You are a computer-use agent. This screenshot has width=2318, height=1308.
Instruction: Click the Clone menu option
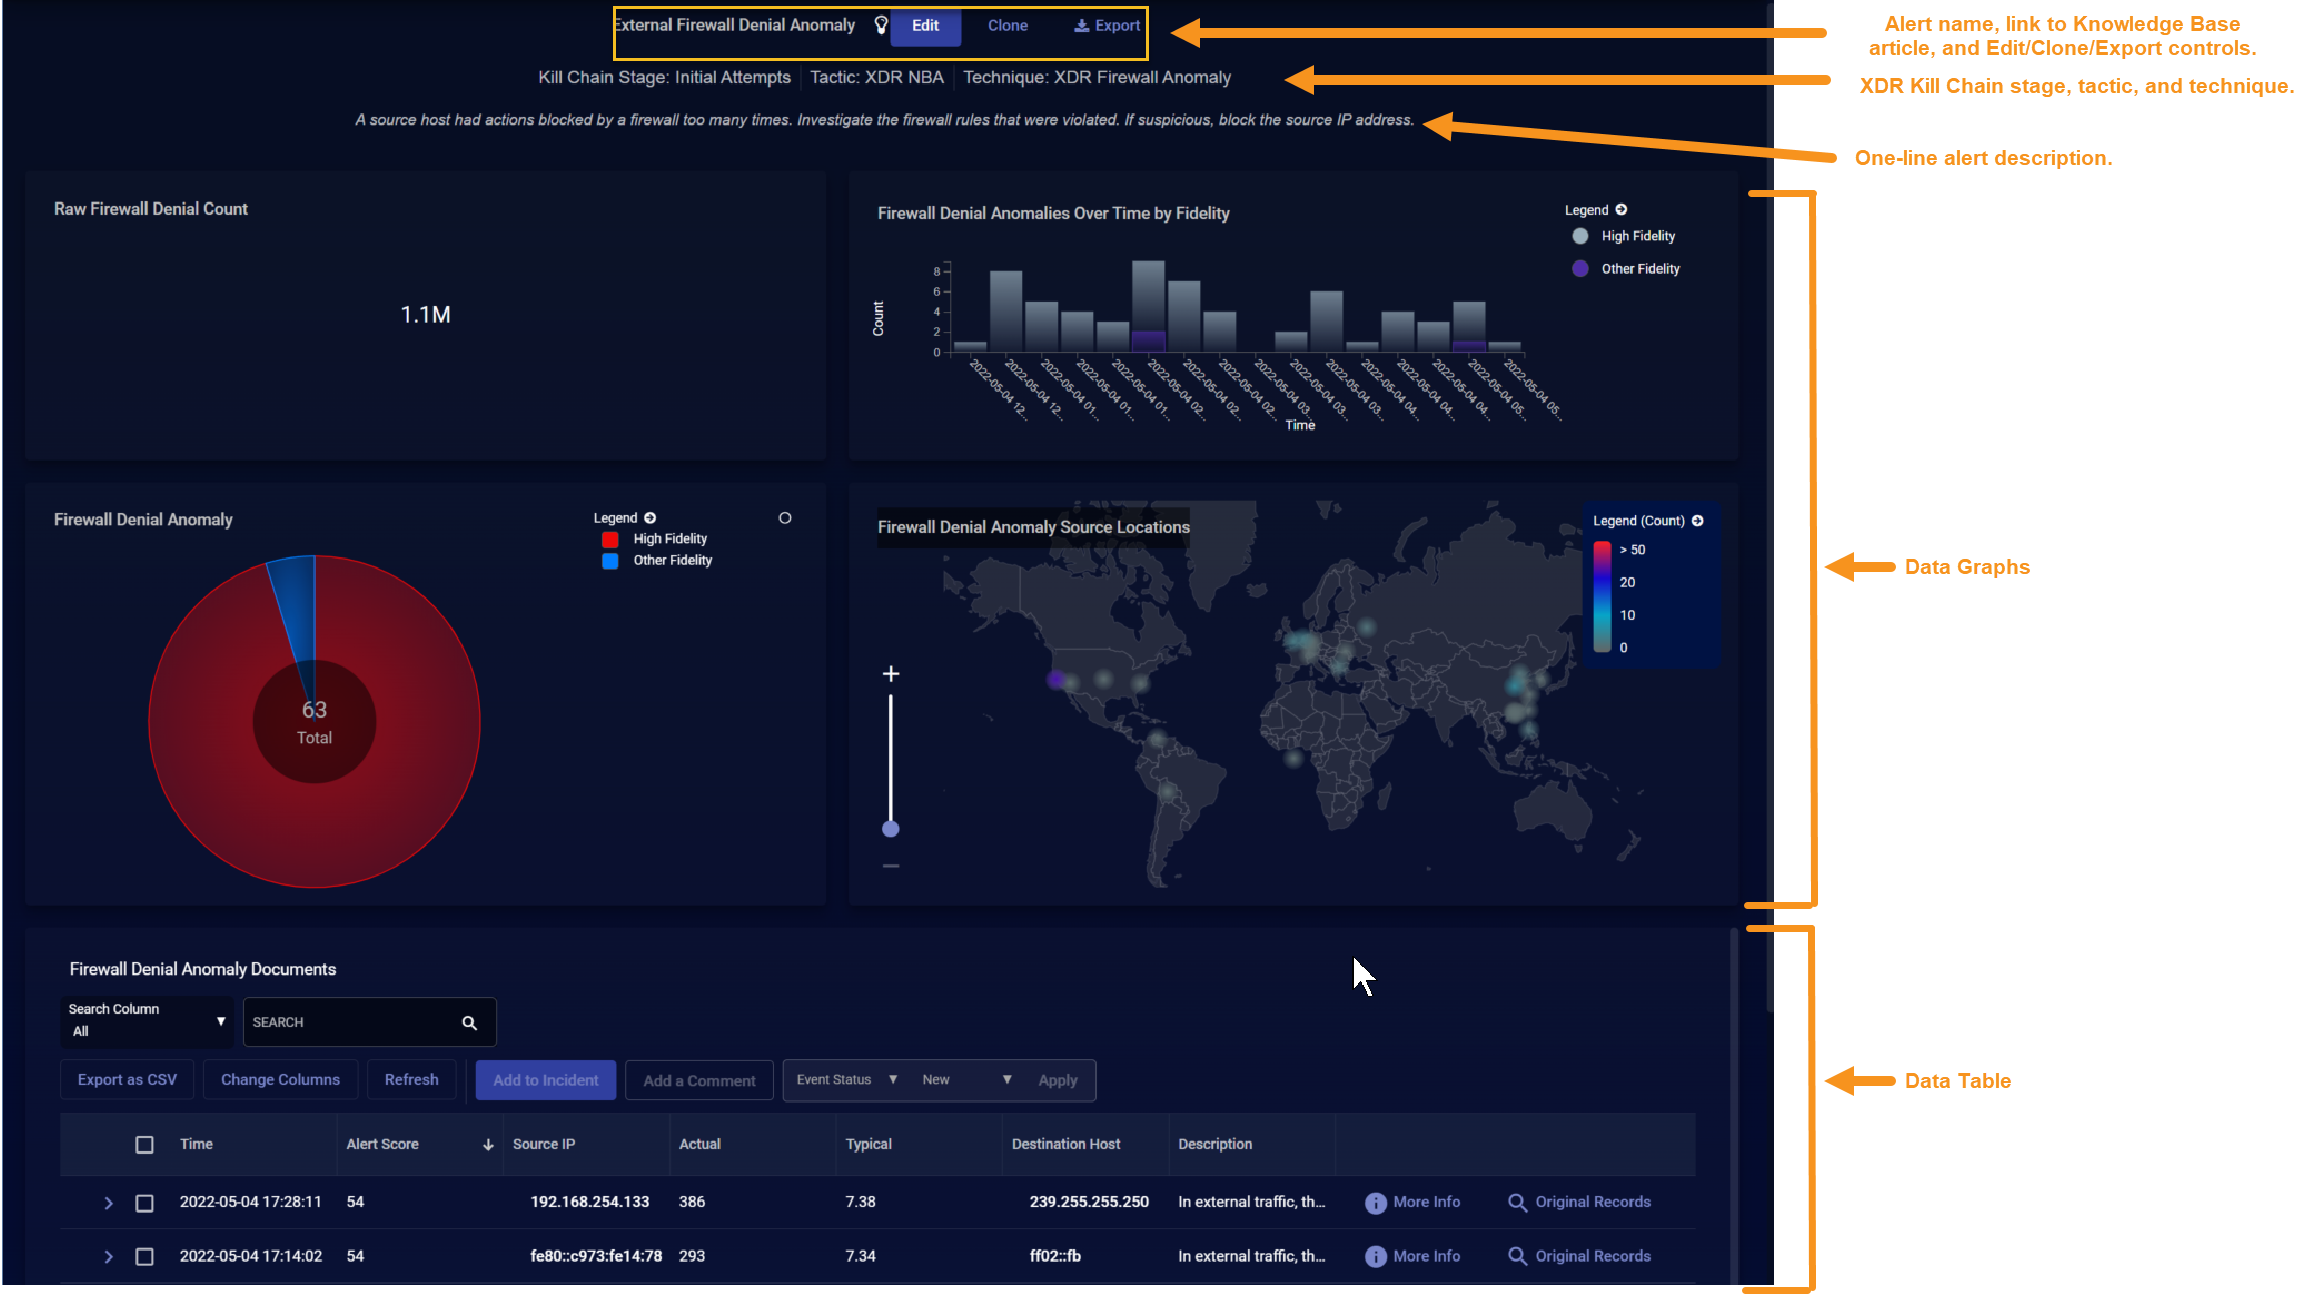pos(1007,26)
